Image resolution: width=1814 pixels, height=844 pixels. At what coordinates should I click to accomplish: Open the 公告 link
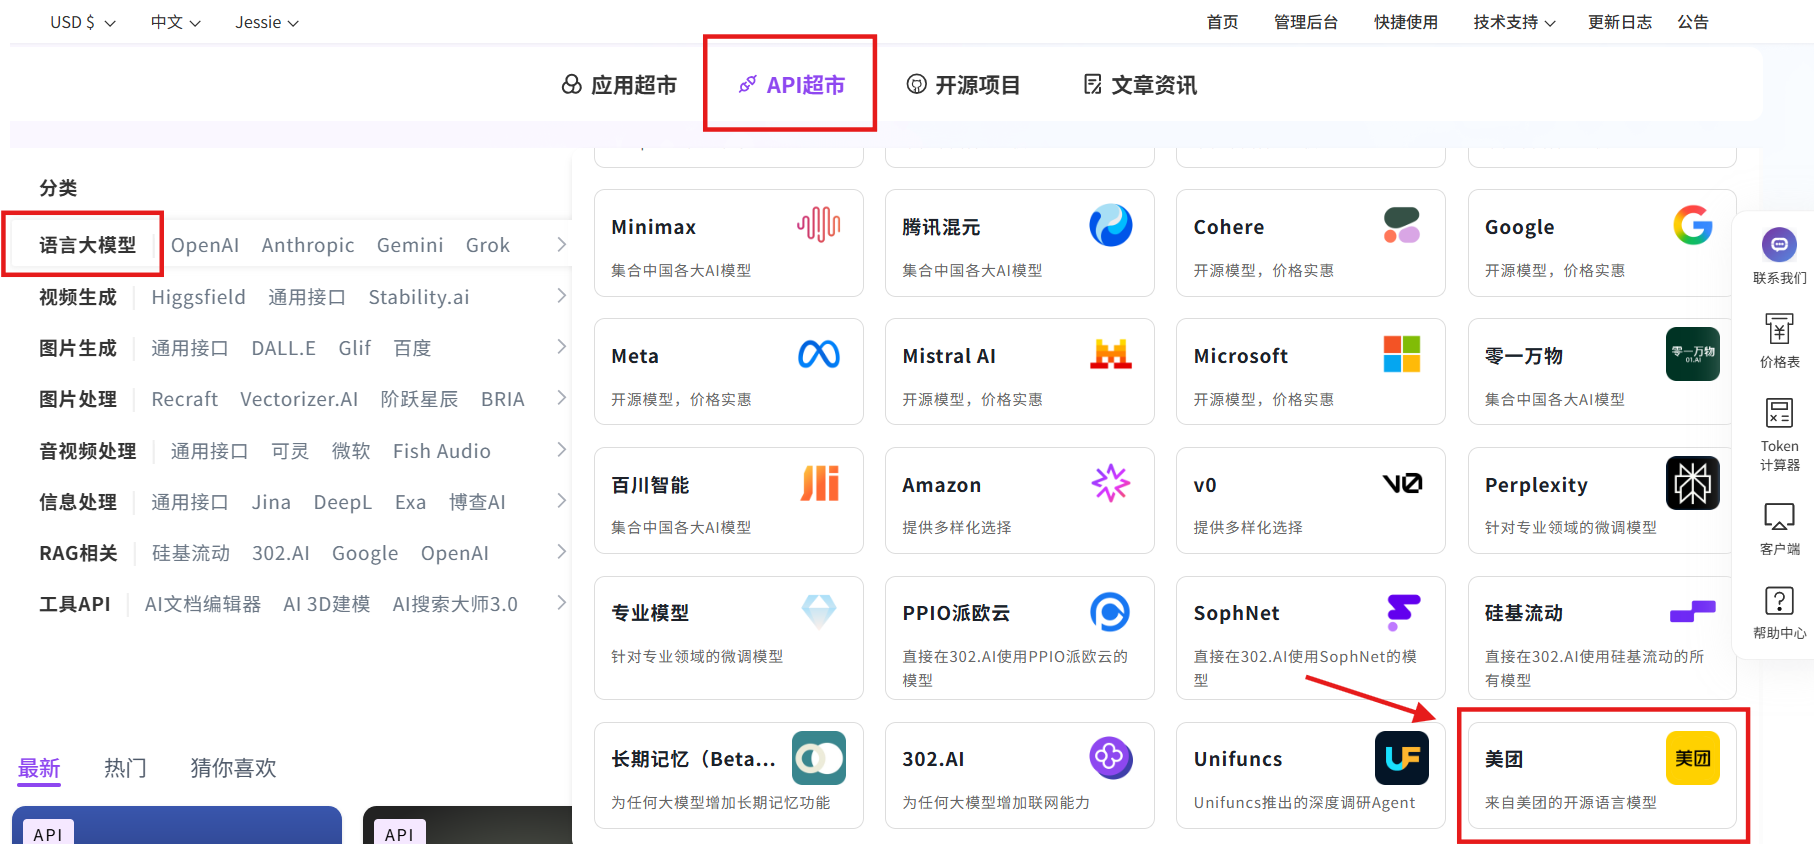pos(1692,22)
